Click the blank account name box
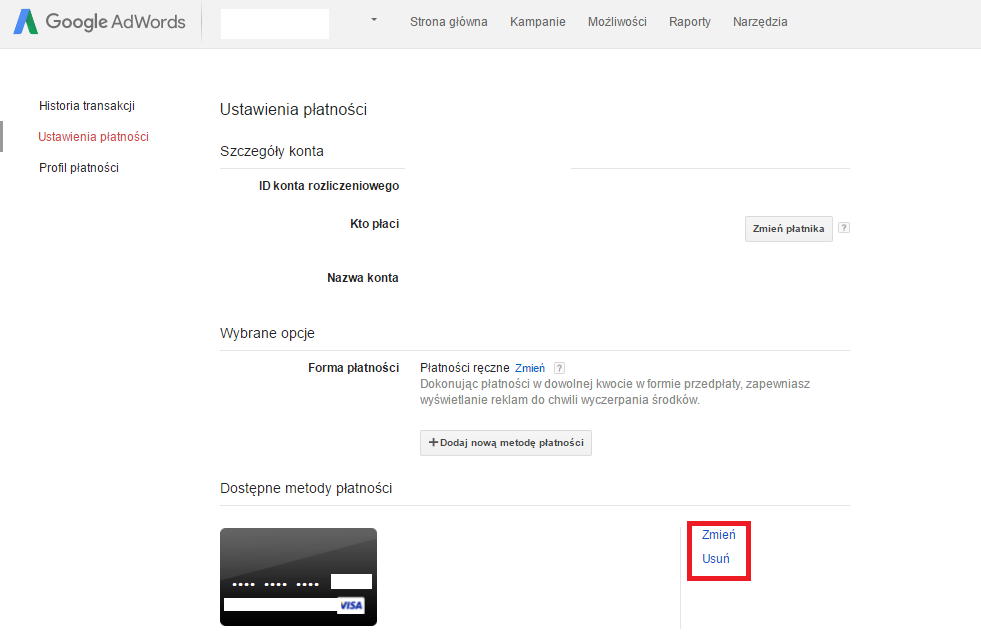Viewport: 981px width, 640px height. click(x=275, y=24)
